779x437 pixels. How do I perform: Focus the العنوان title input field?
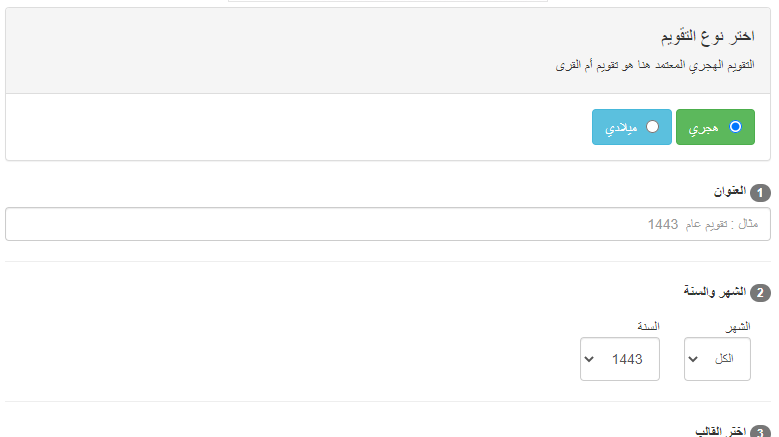pyautogui.click(x=388, y=224)
